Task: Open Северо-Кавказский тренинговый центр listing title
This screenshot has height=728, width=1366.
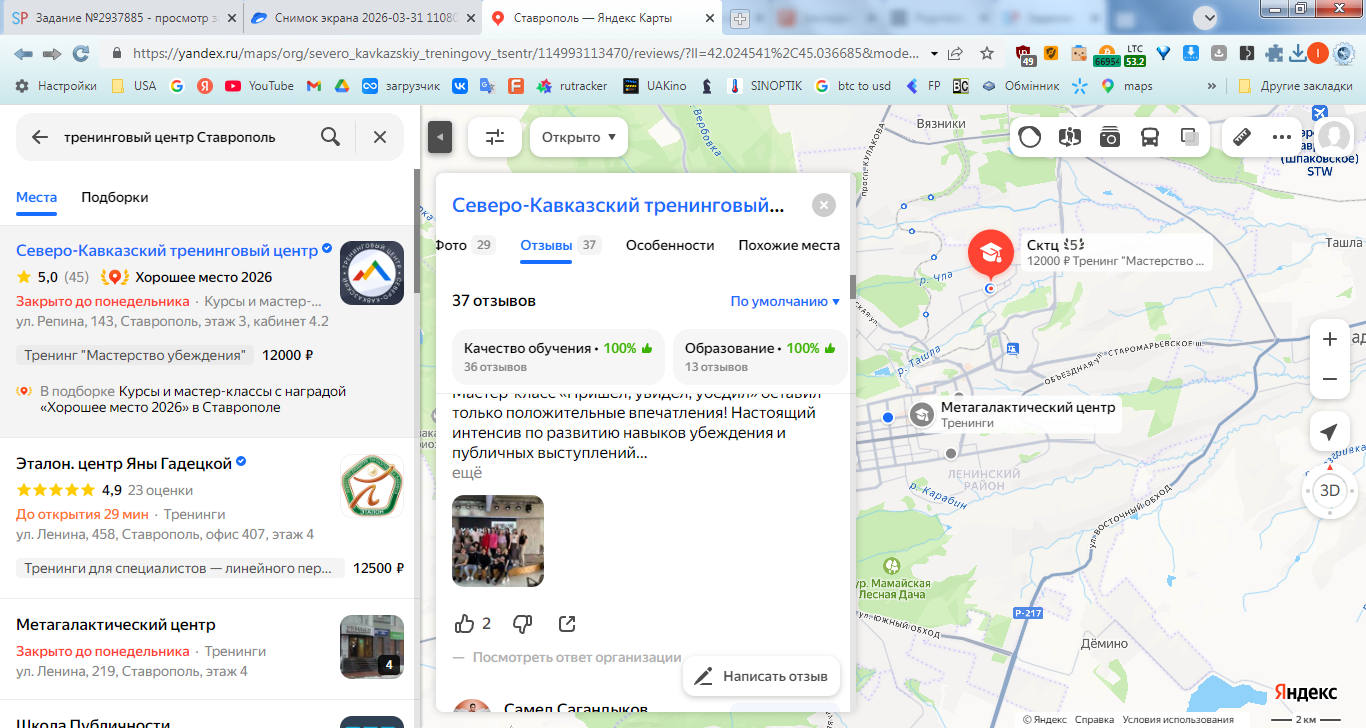Action: click(167, 251)
